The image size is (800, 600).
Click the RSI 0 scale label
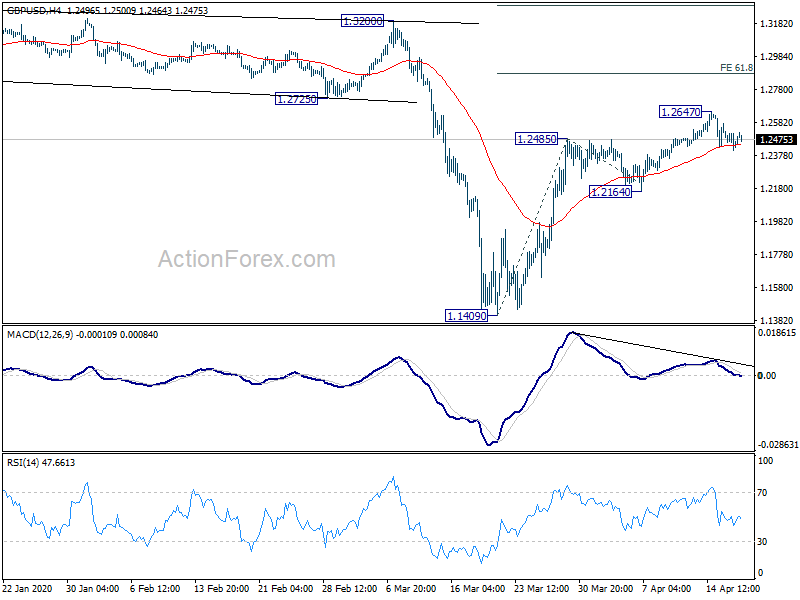[x=760, y=573]
